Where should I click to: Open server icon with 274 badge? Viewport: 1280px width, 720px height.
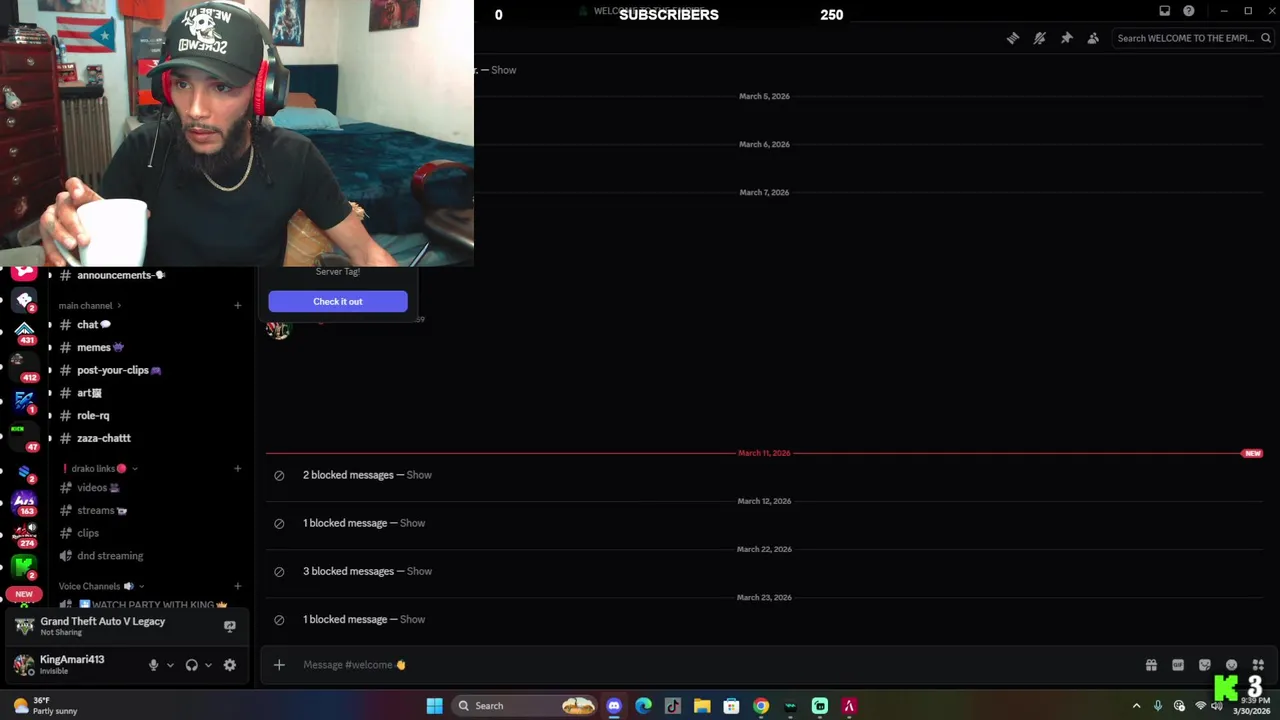(24, 533)
